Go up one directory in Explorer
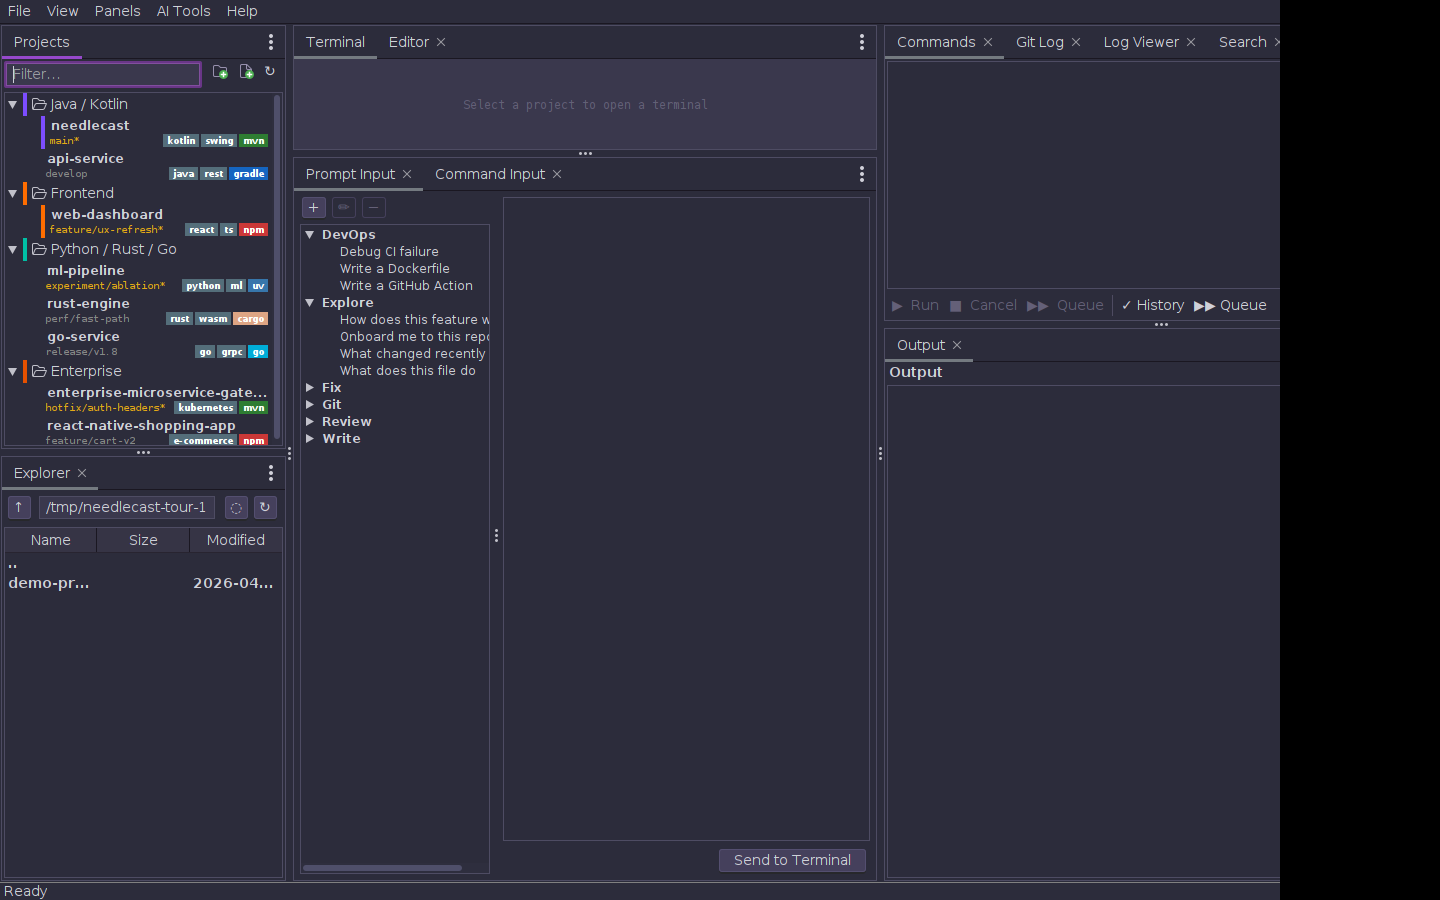Viewport: 1440px width, 900px height. pyautogui.click(x=19, y=507)
